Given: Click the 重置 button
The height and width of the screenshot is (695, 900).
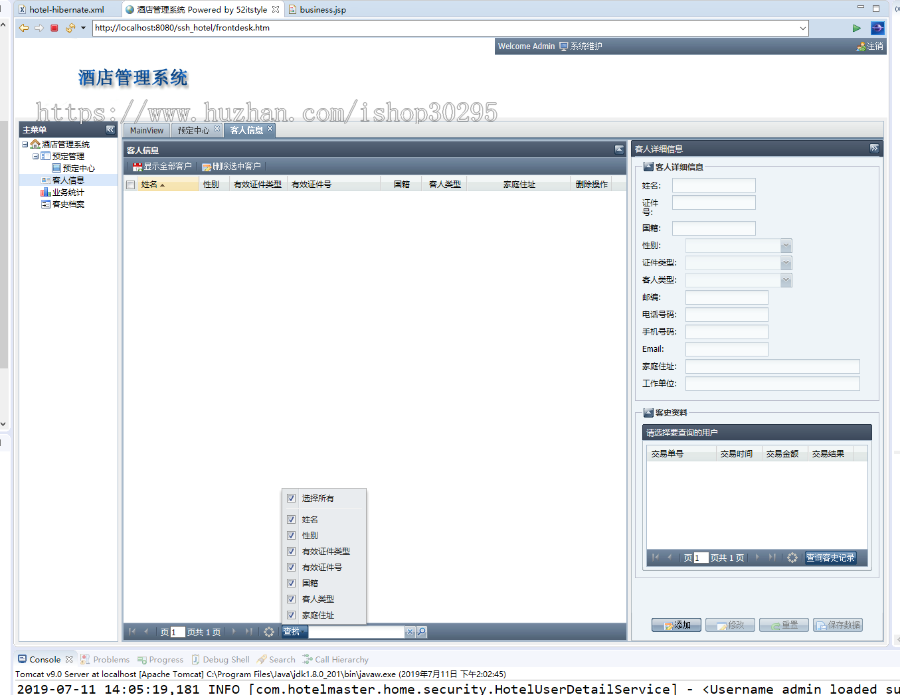Looking at the screenshot, I should coord(784,625).
